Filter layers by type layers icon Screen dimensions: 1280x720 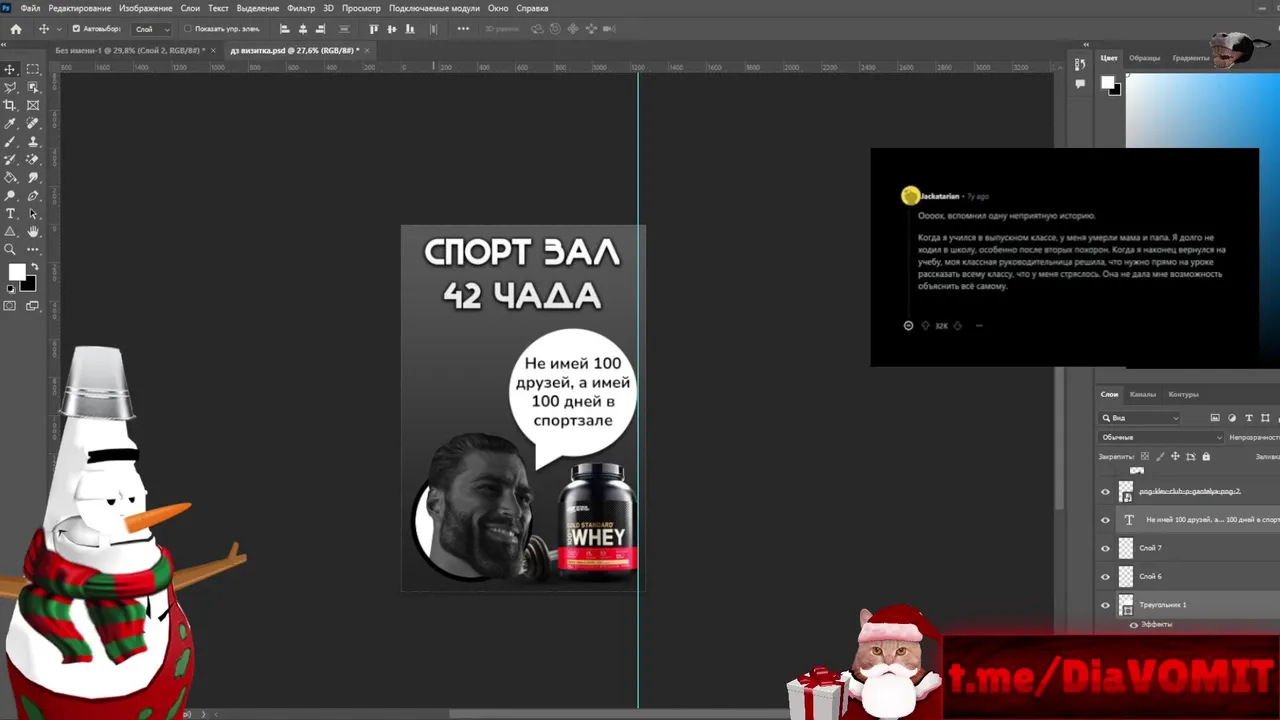pos(1249,418)
